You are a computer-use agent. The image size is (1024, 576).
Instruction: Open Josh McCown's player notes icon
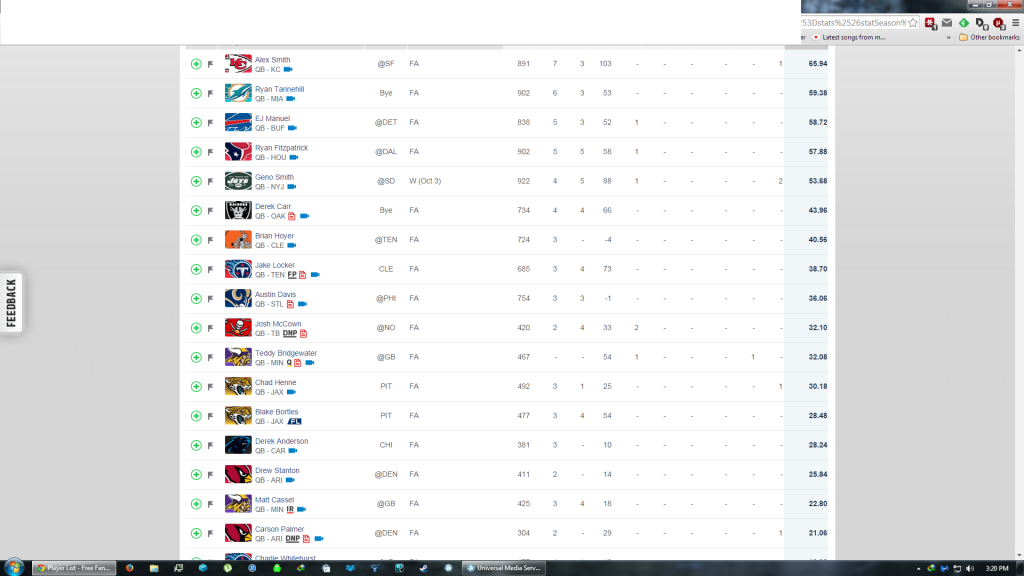coord(304,334)
